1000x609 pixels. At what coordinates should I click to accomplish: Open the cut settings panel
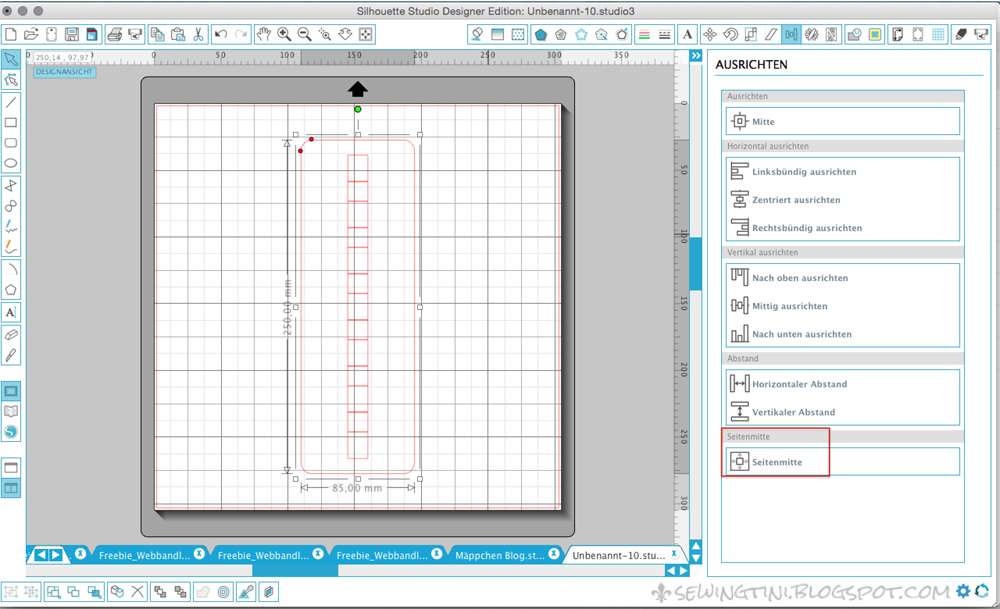[x=961, y=34]
